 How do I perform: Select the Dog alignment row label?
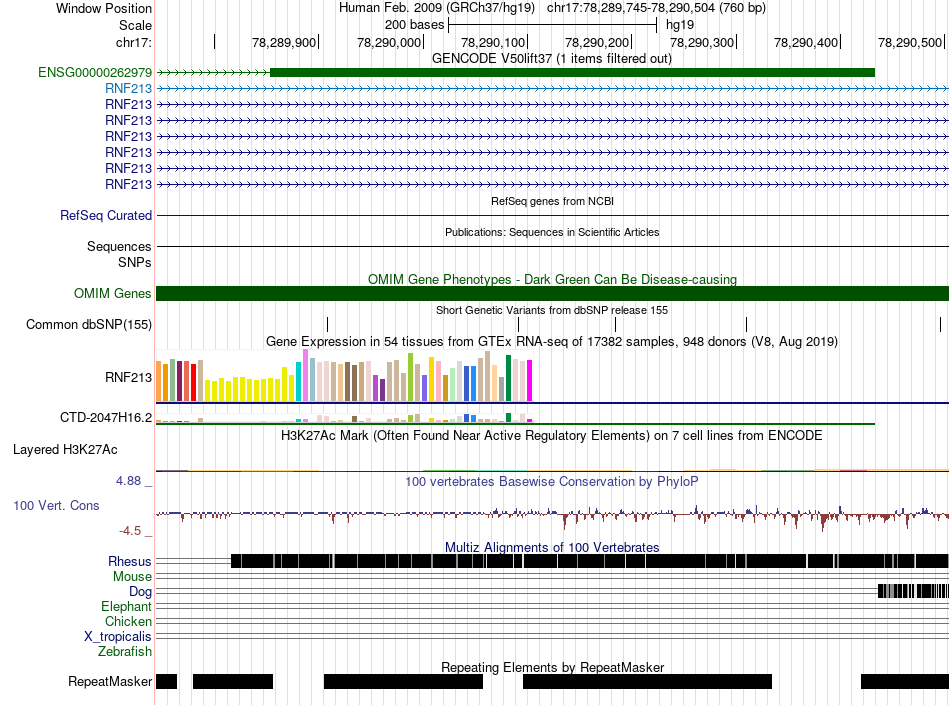140,592
